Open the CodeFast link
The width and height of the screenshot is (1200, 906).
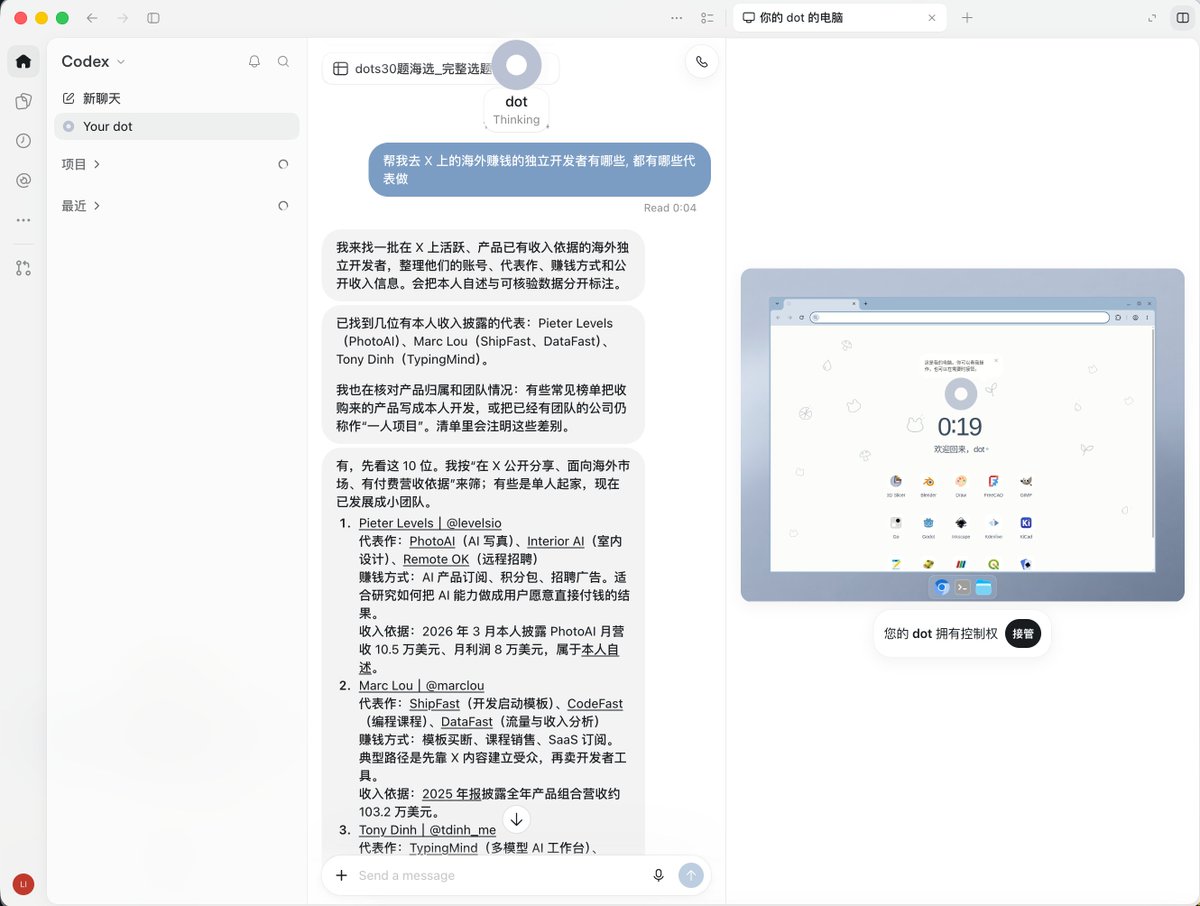click(595, 703)
